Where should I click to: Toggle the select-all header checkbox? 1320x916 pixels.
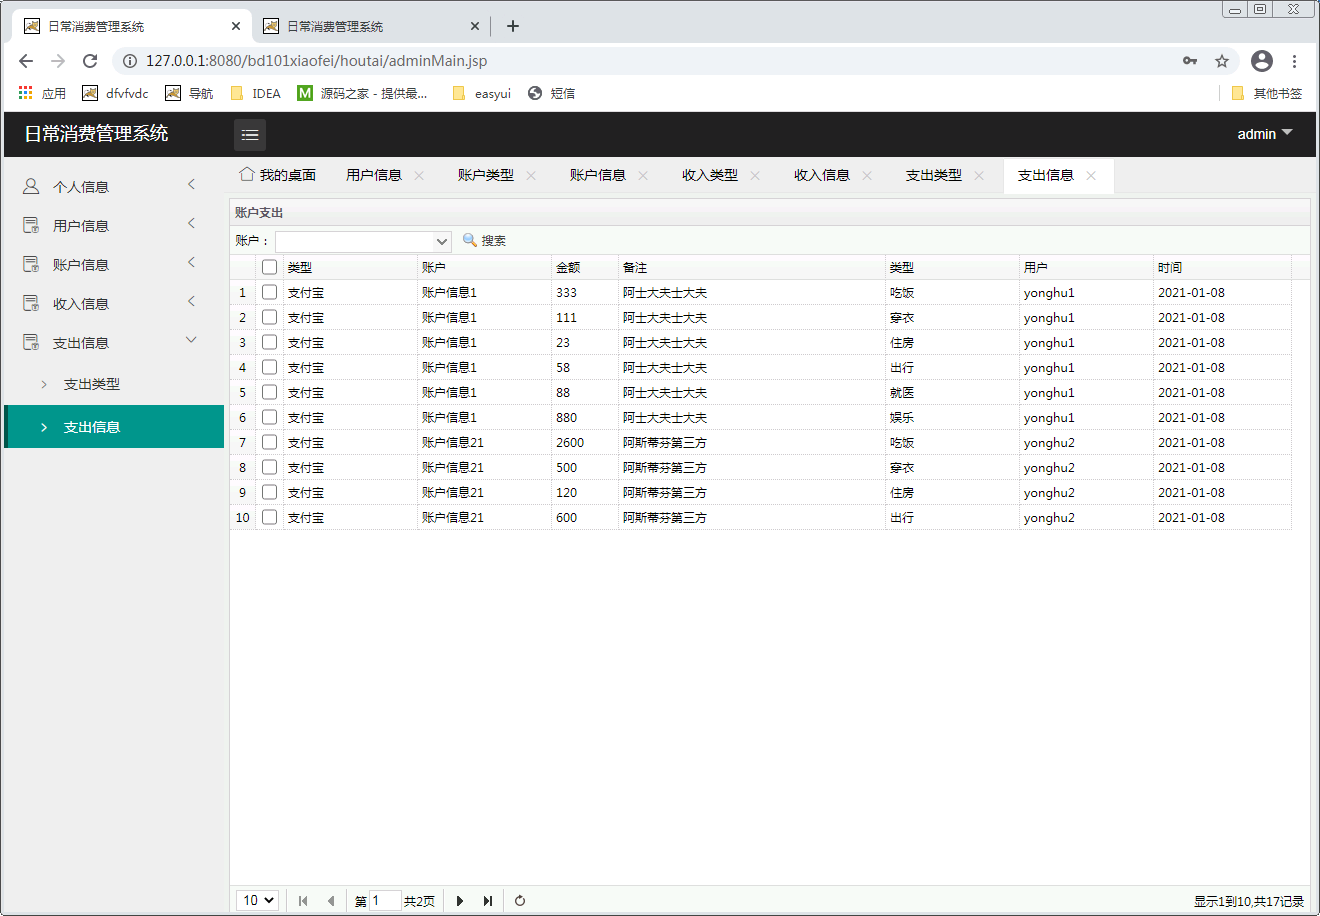click(x=269, y=267)
